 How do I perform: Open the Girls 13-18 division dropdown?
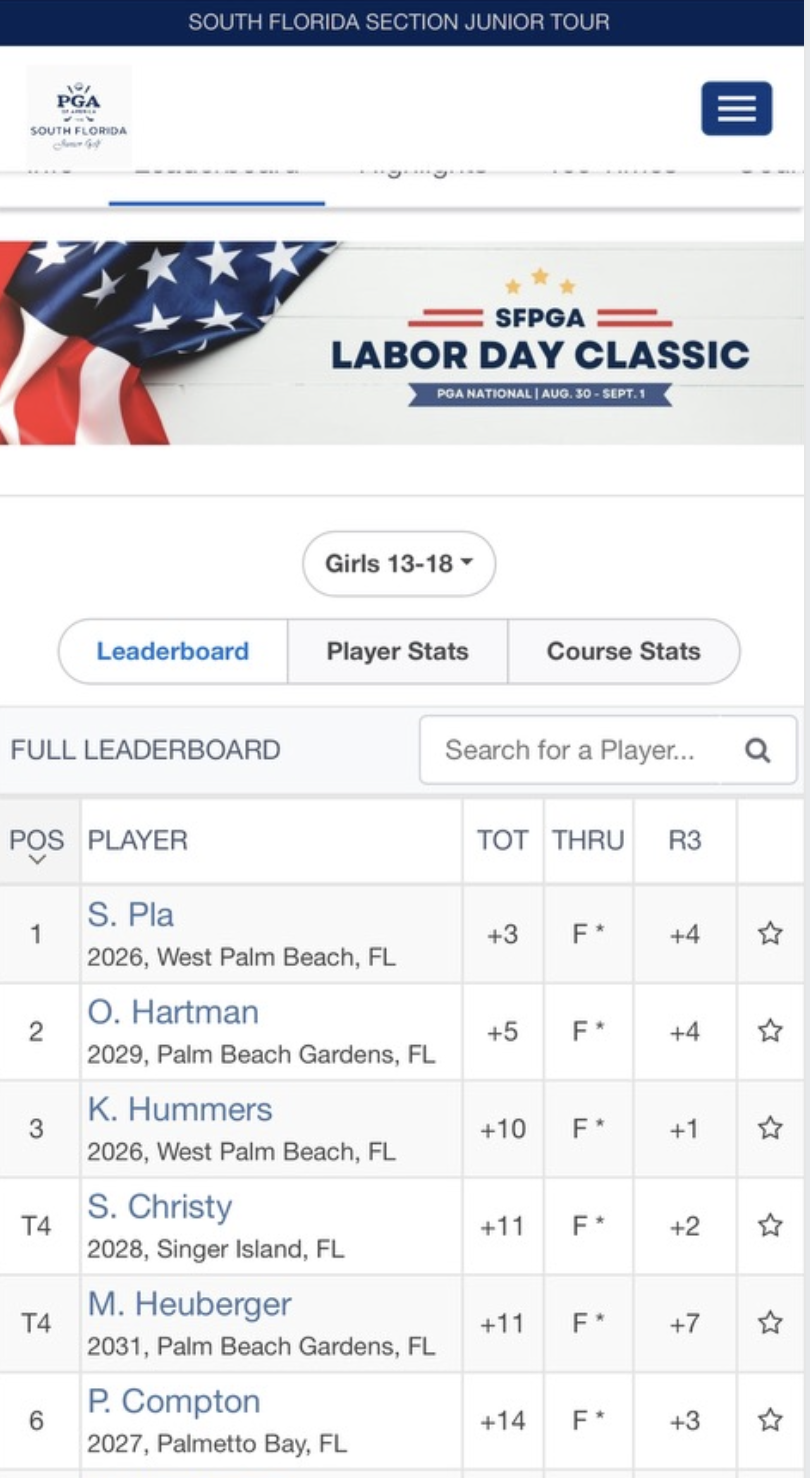pyautogui.click(x=399, y=564)
